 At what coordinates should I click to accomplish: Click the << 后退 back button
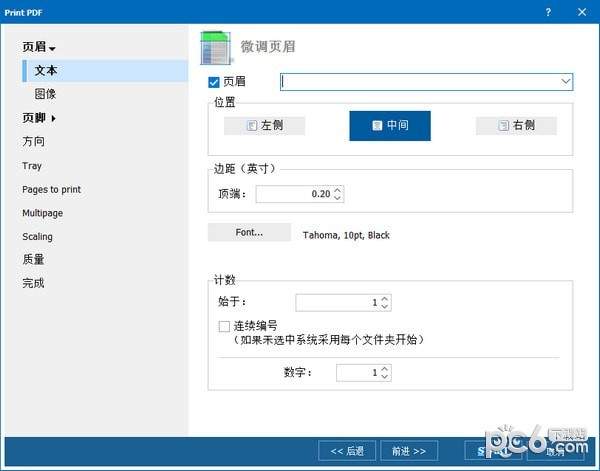tap(352, 451)
